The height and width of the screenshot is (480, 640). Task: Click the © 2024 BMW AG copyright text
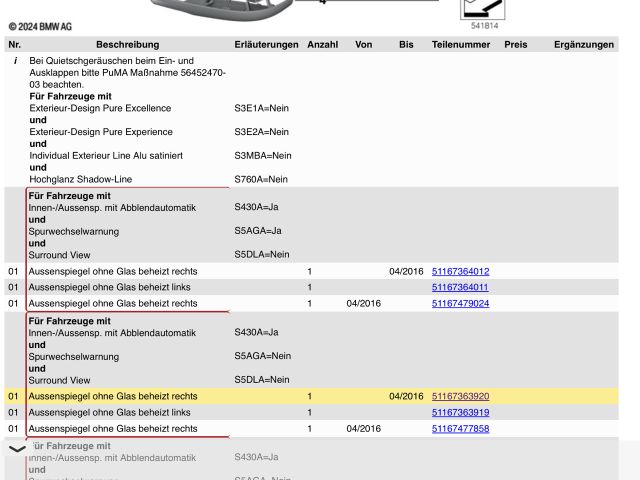41,27
